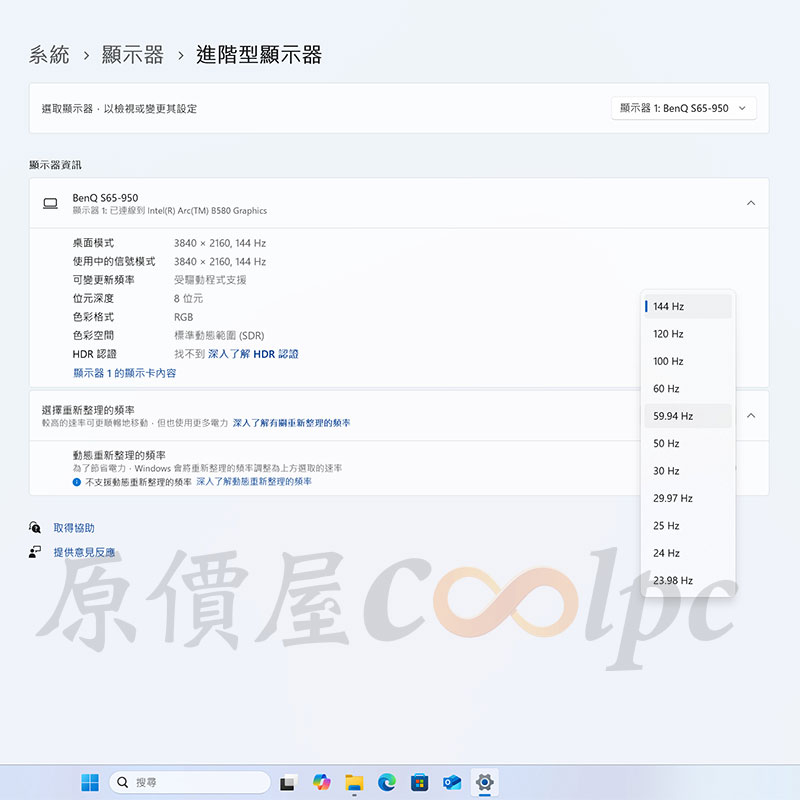800x800 pixels.
Task: Click the monitor icon beside BenQ S65-950
Action: click(x=51, y=204)
